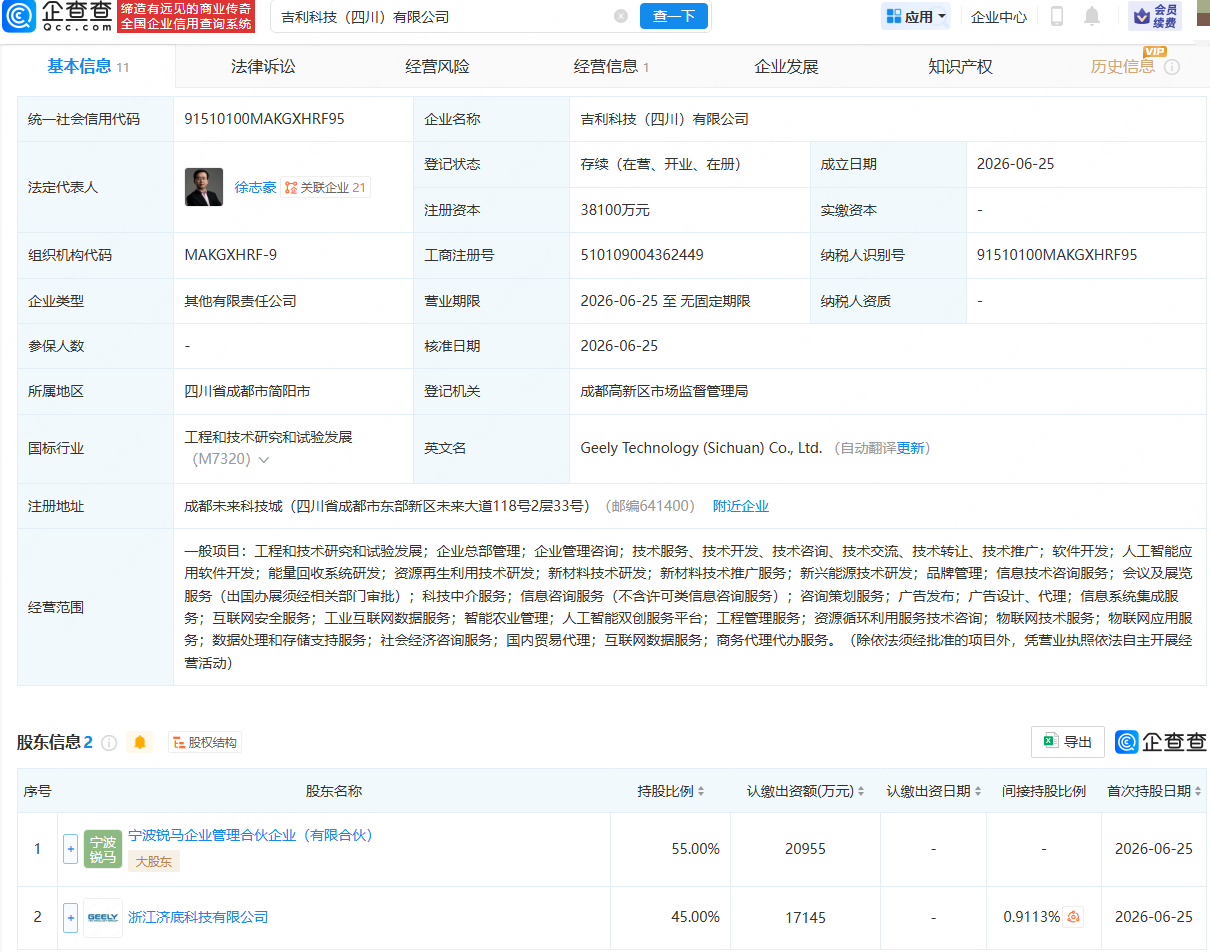Open the mobile phone app icon
Screen dimensions: 1210x952
[x=1057, y=16]
